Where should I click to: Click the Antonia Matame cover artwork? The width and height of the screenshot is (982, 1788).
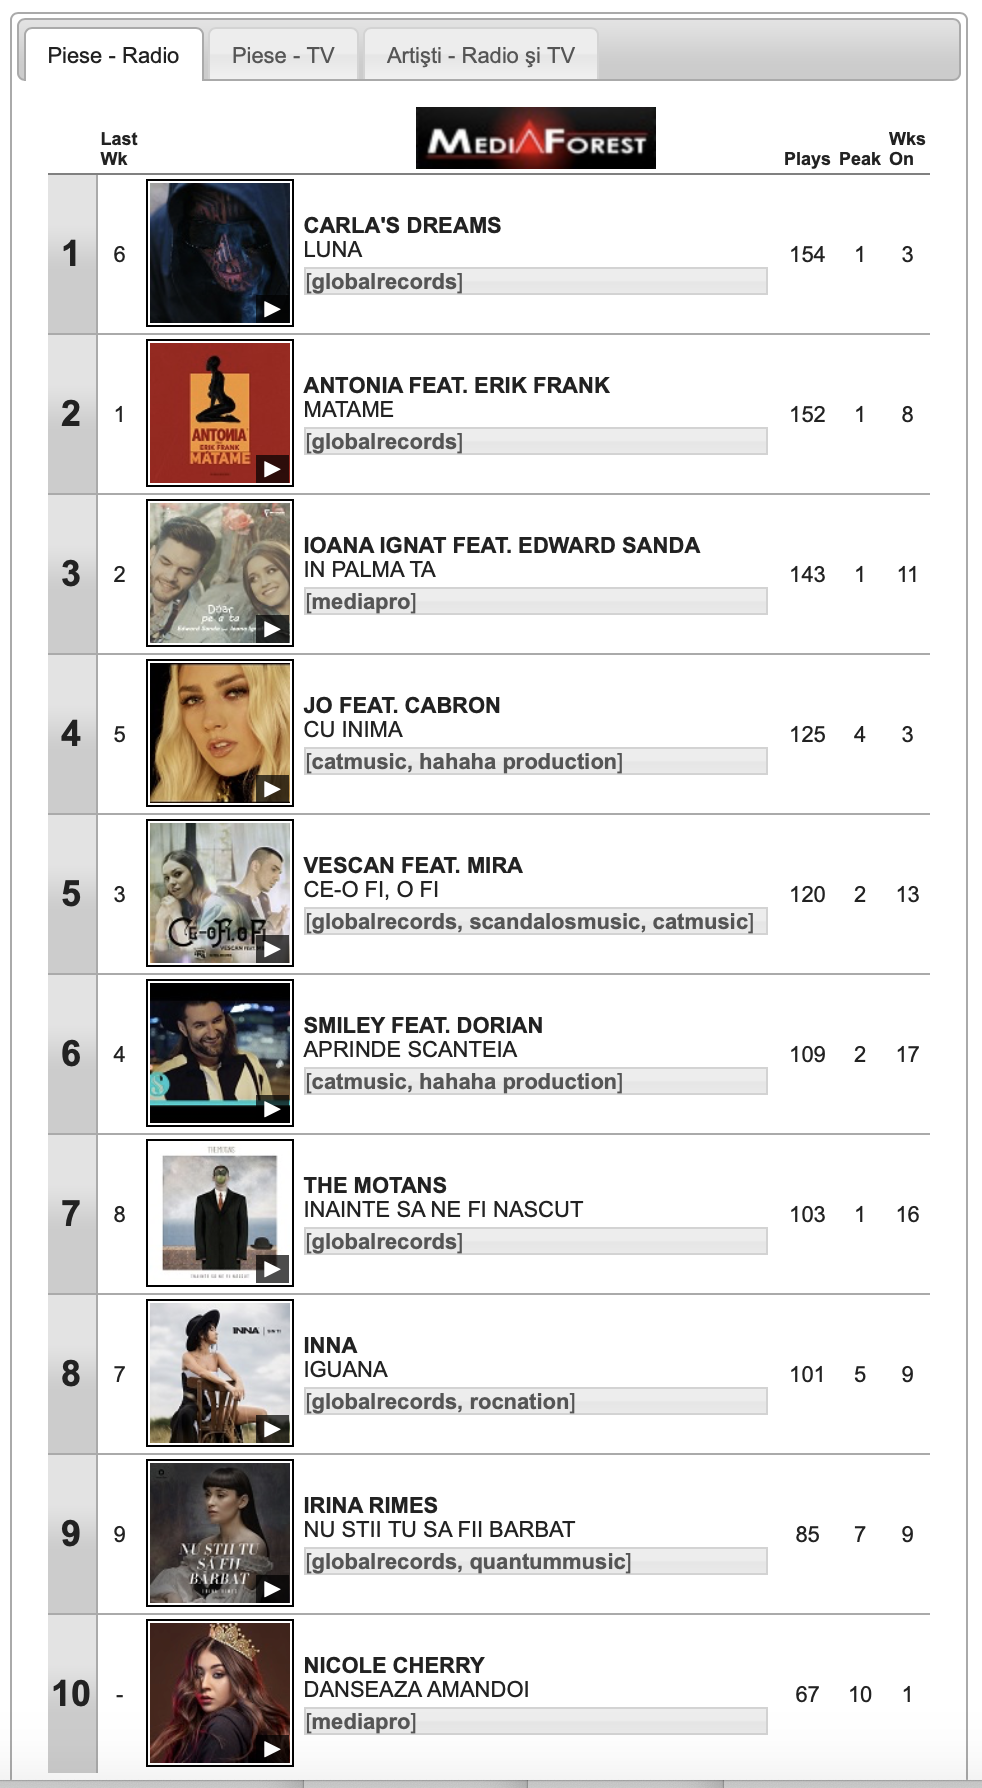220,413
